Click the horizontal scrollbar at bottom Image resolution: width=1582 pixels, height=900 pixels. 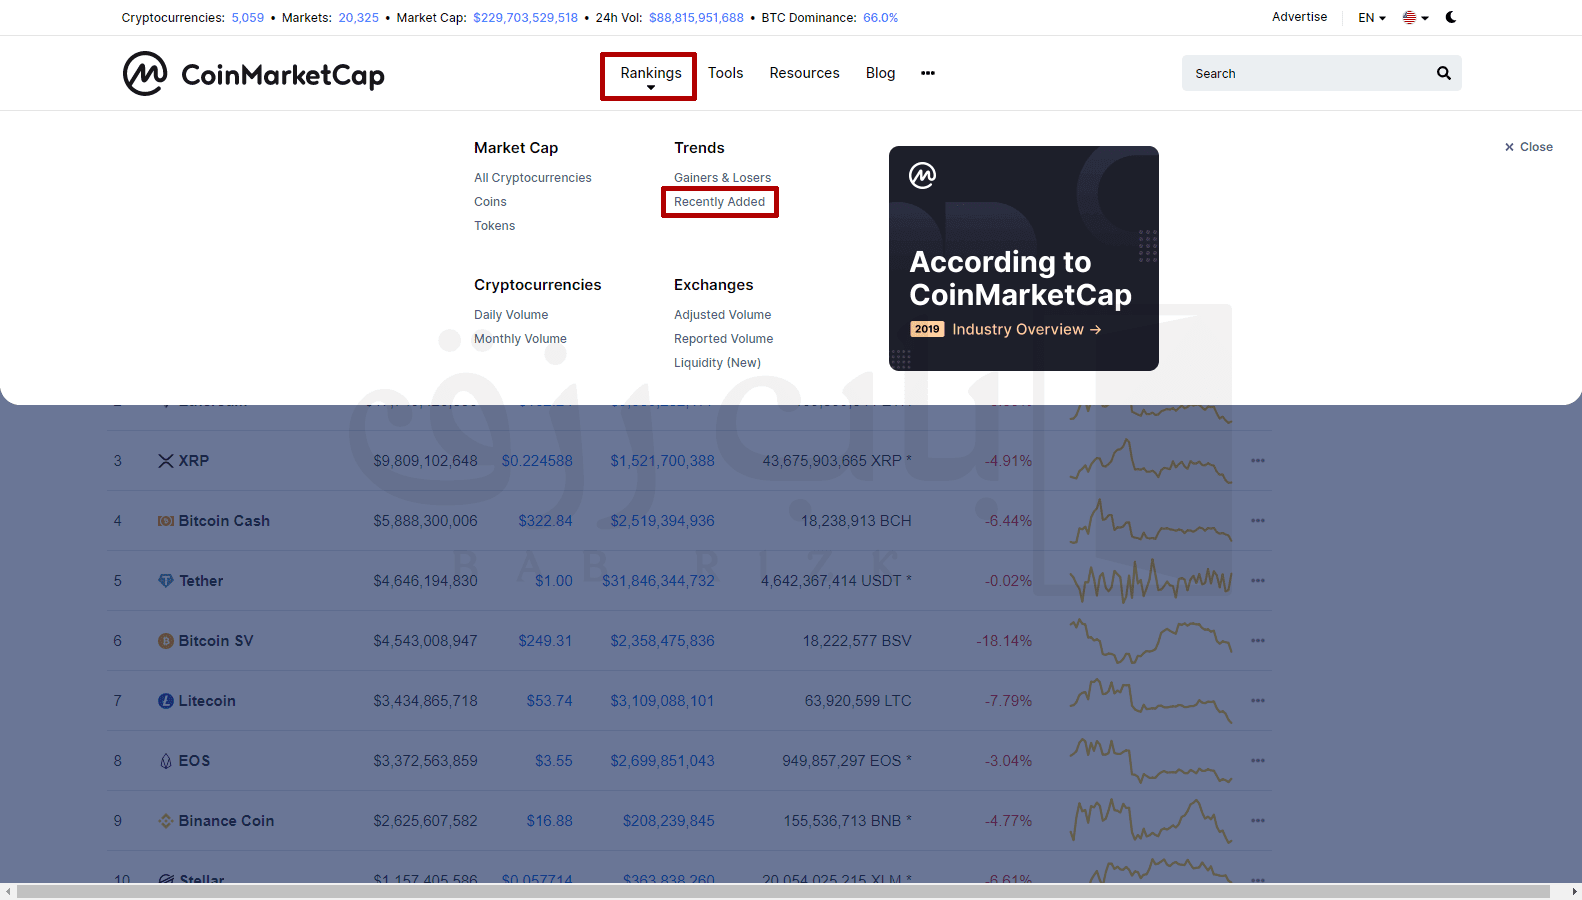[x=783, y=891]
